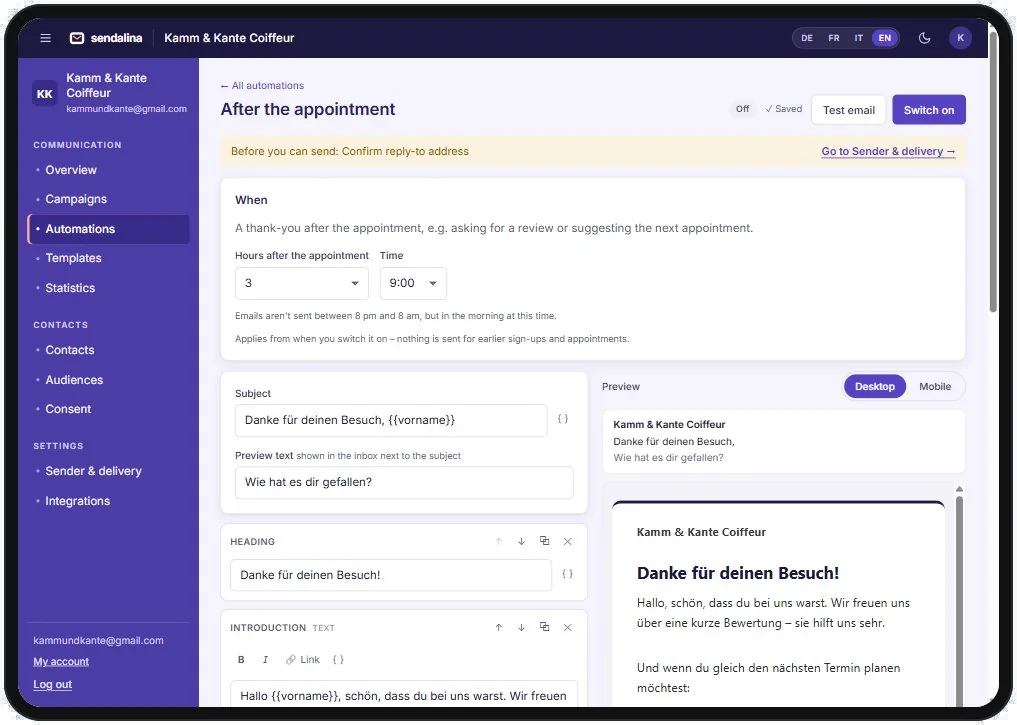Open the K user avatar menu
1017x725 pixels.
point(960,38)
